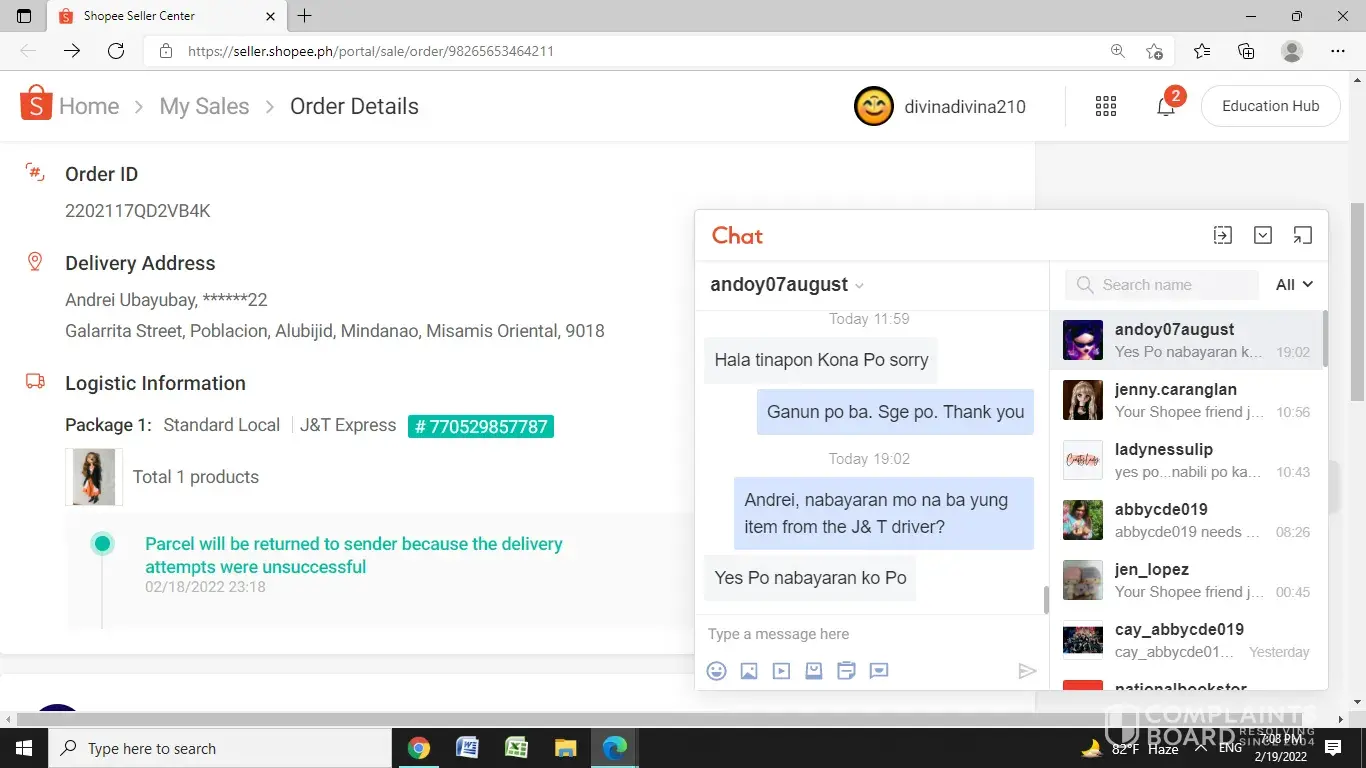This screenshot has width=1366, height=768.
Task: Open File Explorer from the taskbar
Action: [x=565, y=748]
